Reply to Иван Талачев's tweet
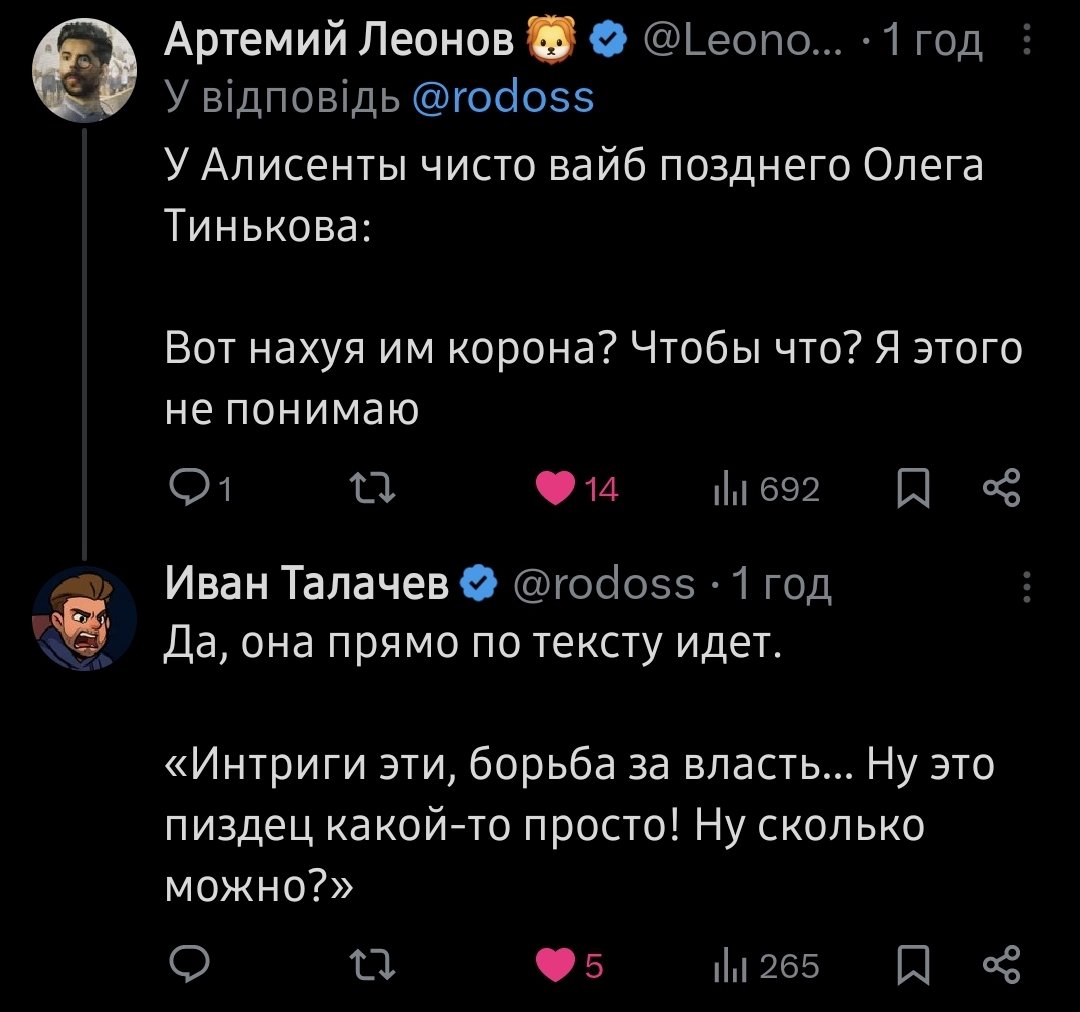 pyautogui.click(x=188, y=965)
